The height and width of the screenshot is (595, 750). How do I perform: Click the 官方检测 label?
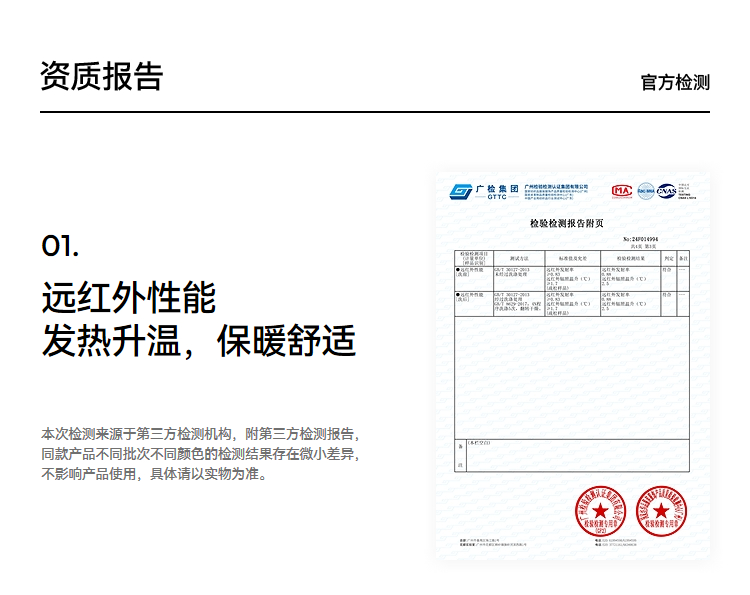click(x=675, y=82)
